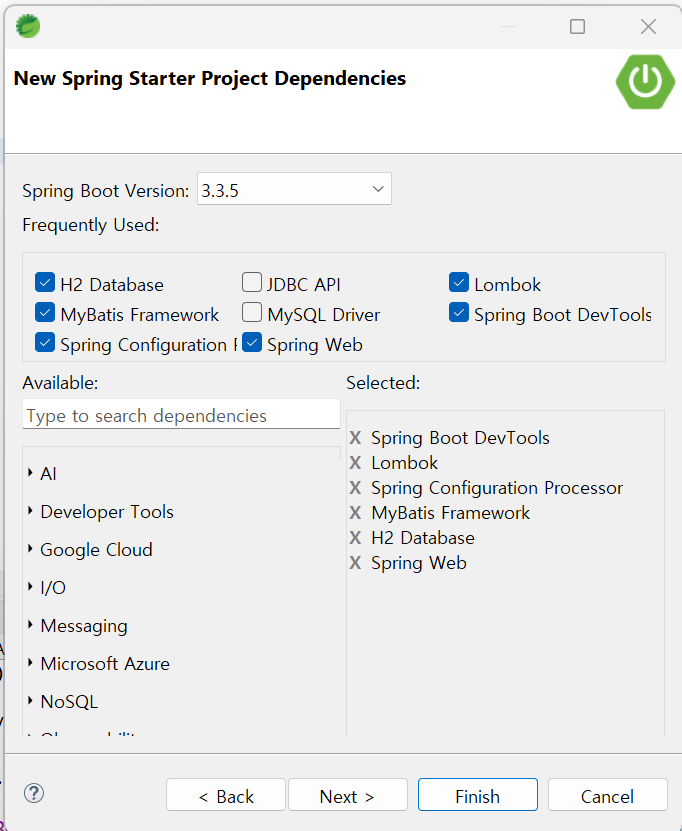Image resolution: width=682 pixels, height=831 pixels.
Task: Expand the Developer Tools category
Action: (x=32, y=512)
